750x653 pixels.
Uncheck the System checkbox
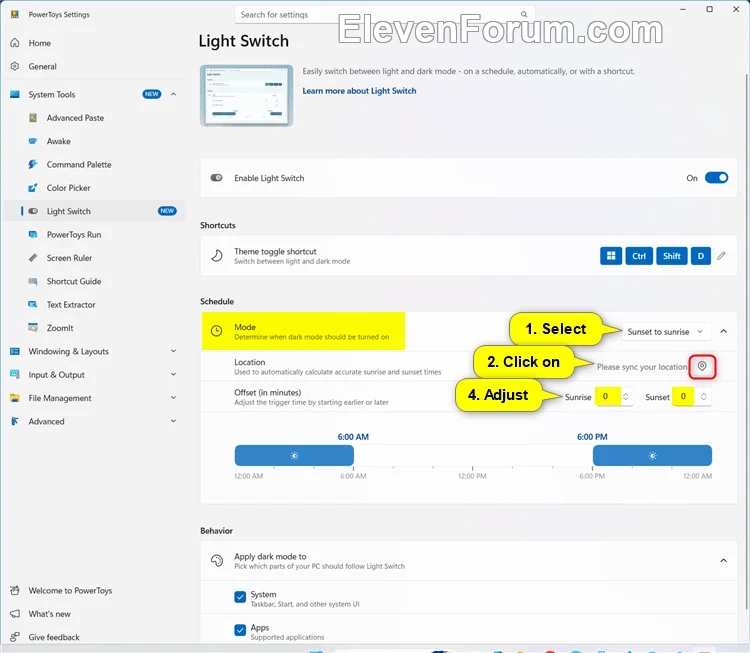point(240,597)
